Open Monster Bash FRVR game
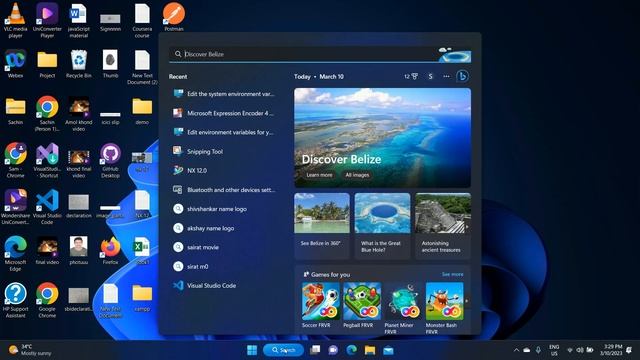640x360 pixels. (444, 308)
